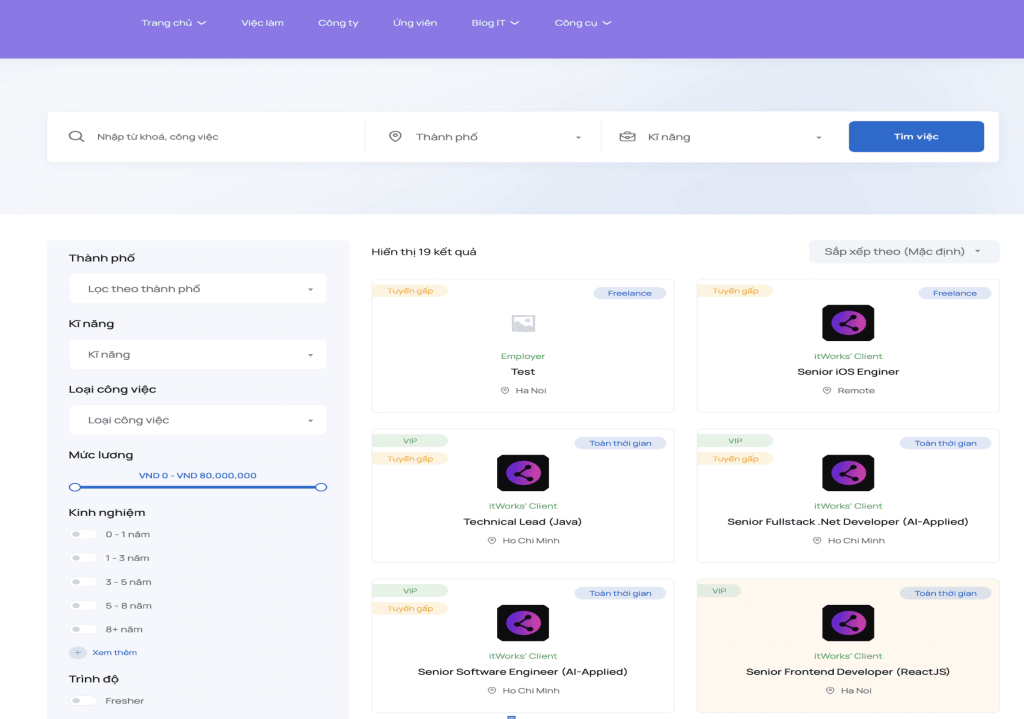Image resolution: width=1024 pixels, height=719 pixels.
Task: Click itWorks' Client on Senior iOS Enginer card
Action: (x=848, y=357)
